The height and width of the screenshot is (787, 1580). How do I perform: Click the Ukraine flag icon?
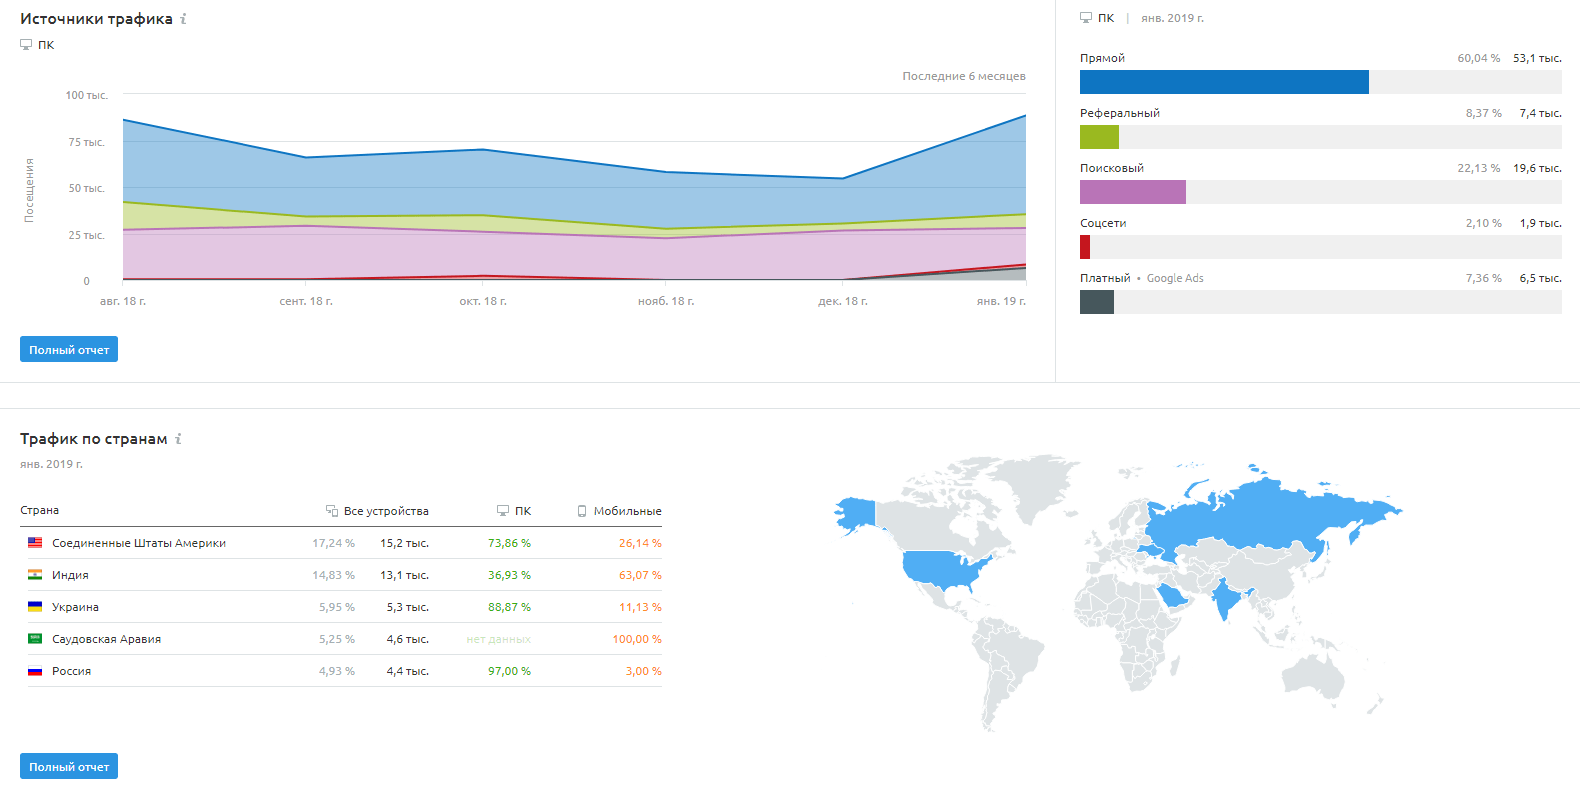(x=35, y=607)
